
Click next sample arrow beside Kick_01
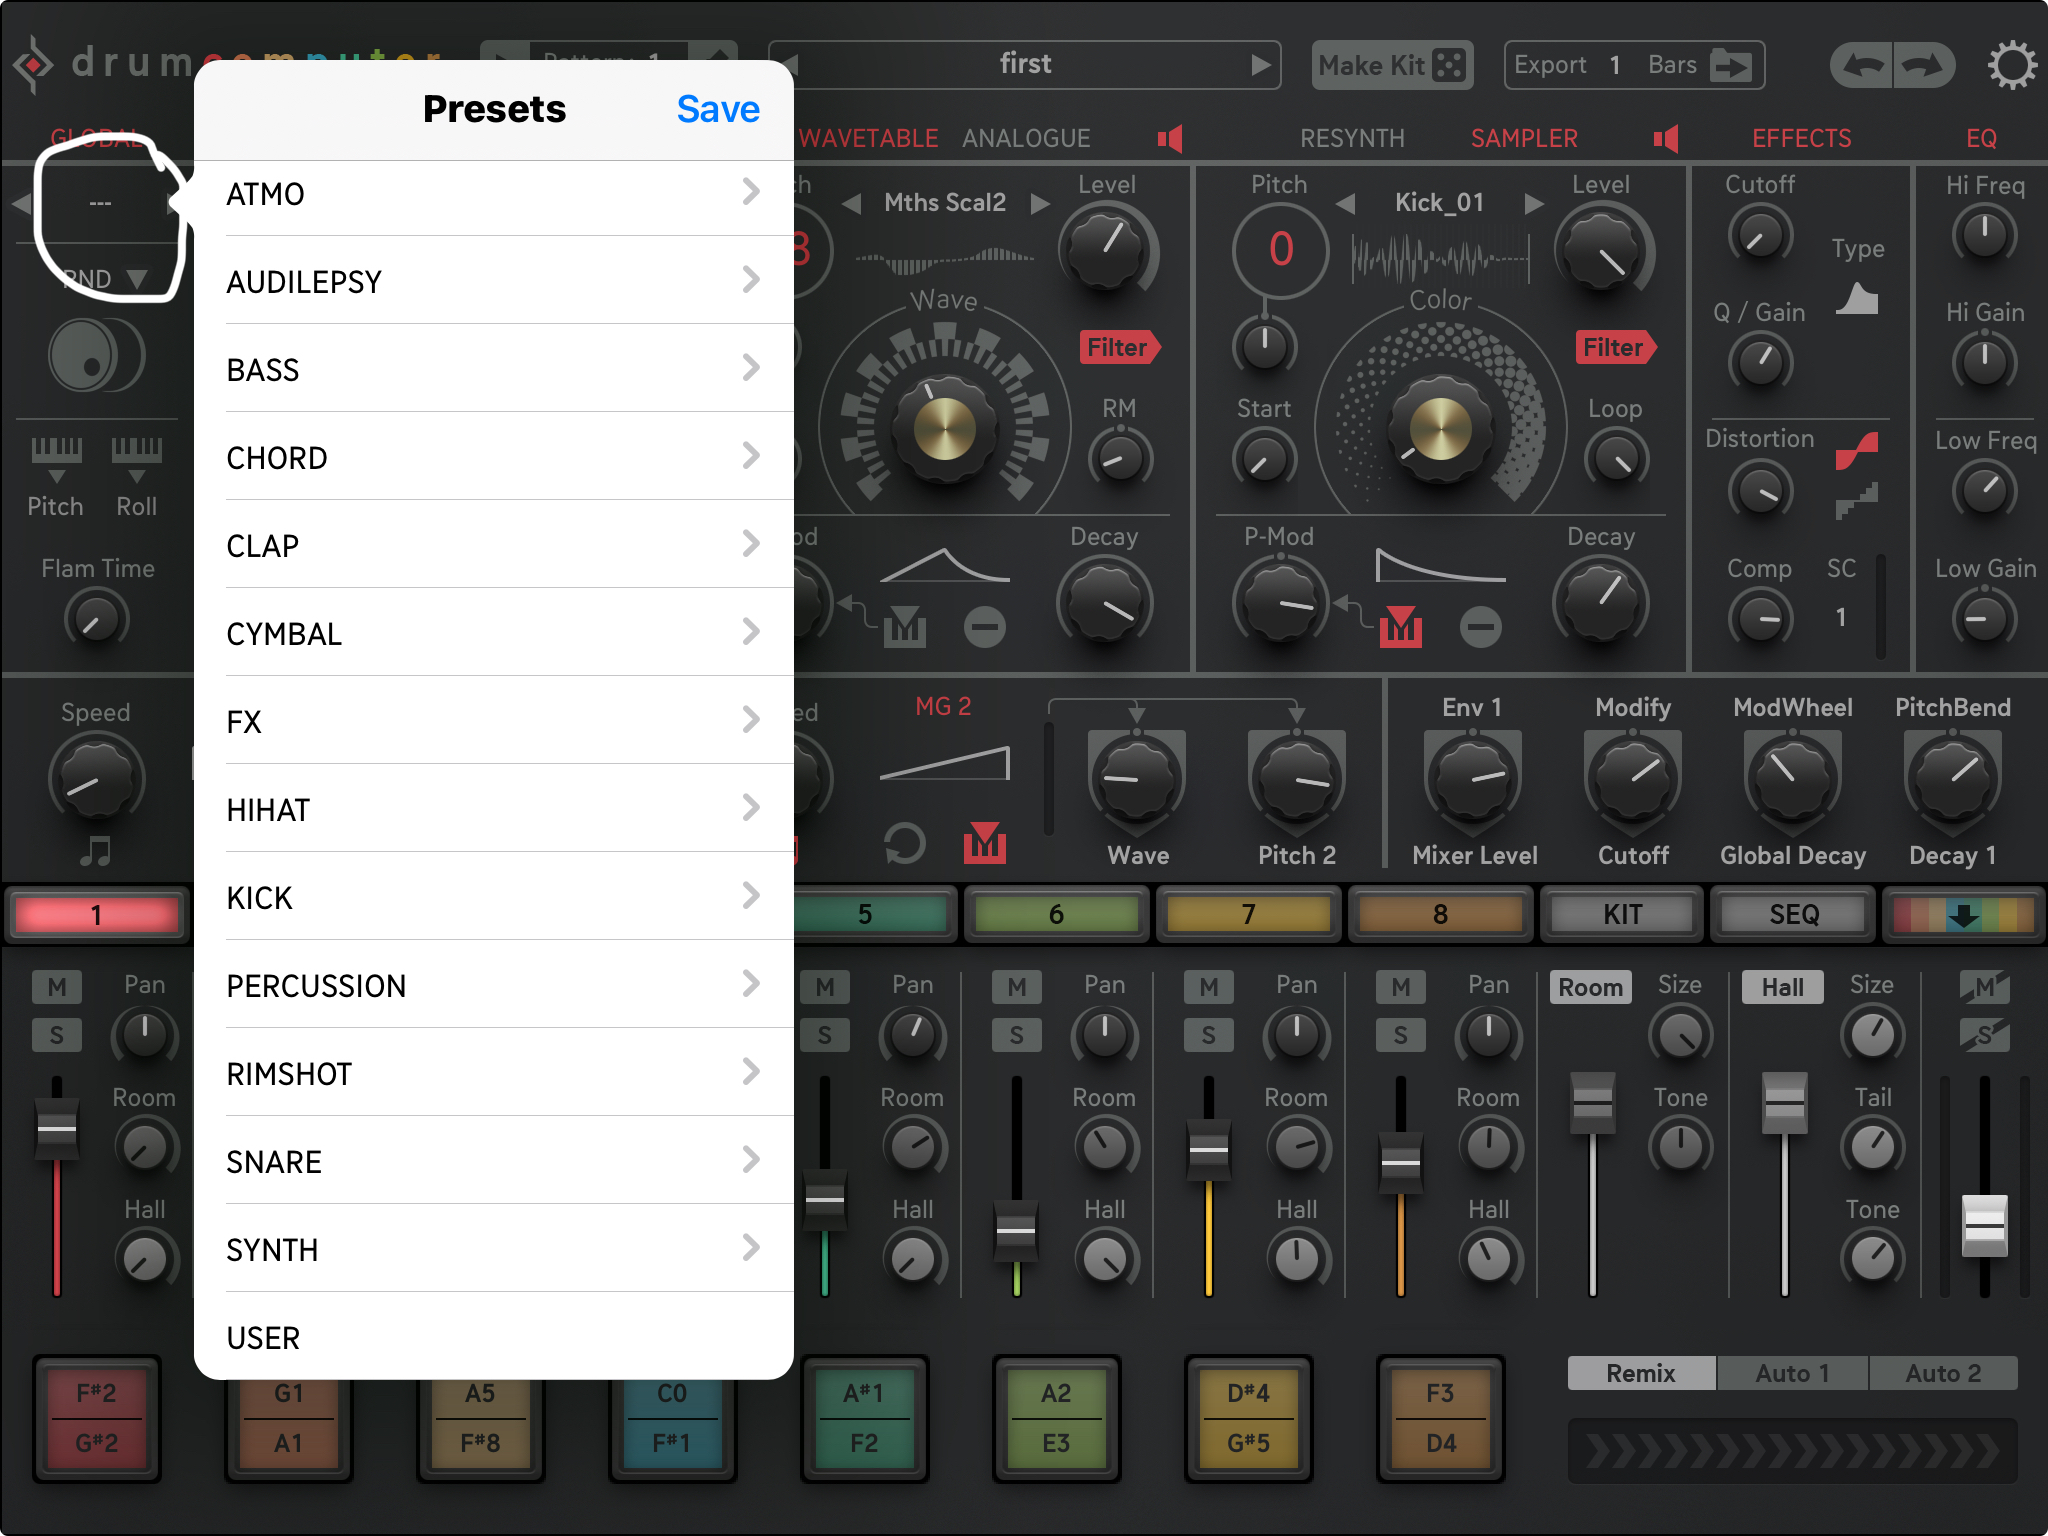1534,203
